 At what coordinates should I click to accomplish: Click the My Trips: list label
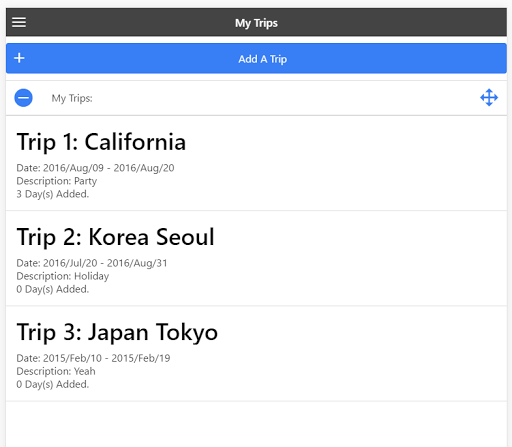point(72,98)
